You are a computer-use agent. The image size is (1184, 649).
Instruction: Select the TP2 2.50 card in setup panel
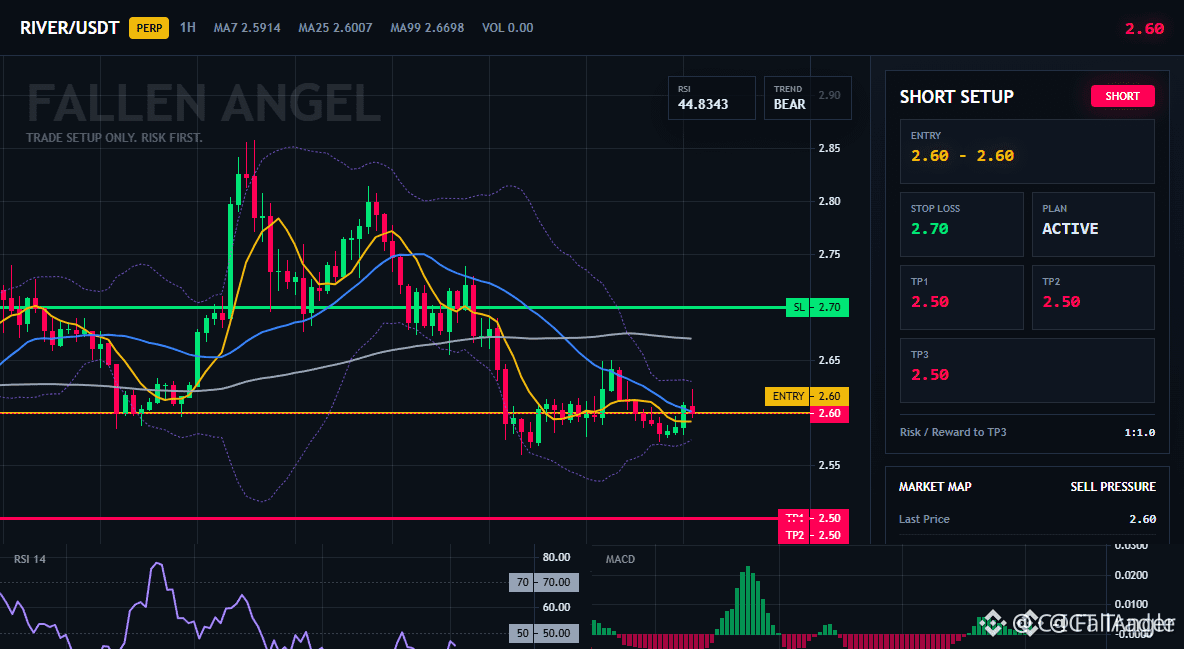pyautogui.click(x=1093, y=297)
